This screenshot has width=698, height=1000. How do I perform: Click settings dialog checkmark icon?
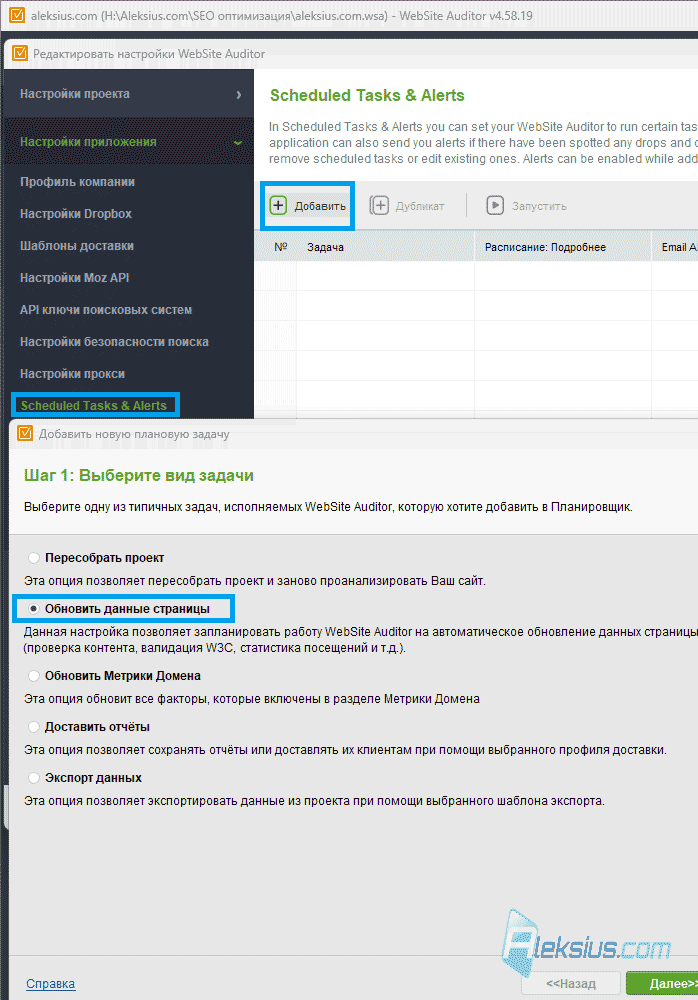pos(20,53)
